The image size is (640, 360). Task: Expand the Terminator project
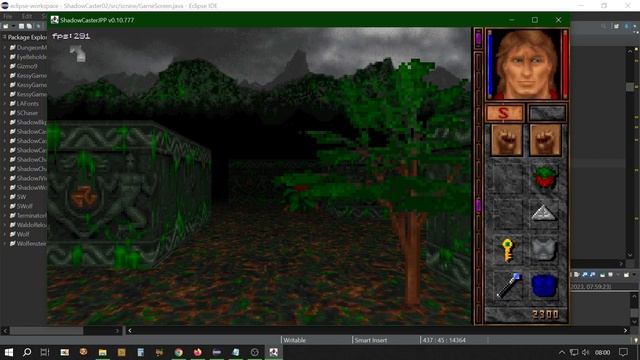click(4, 216)
